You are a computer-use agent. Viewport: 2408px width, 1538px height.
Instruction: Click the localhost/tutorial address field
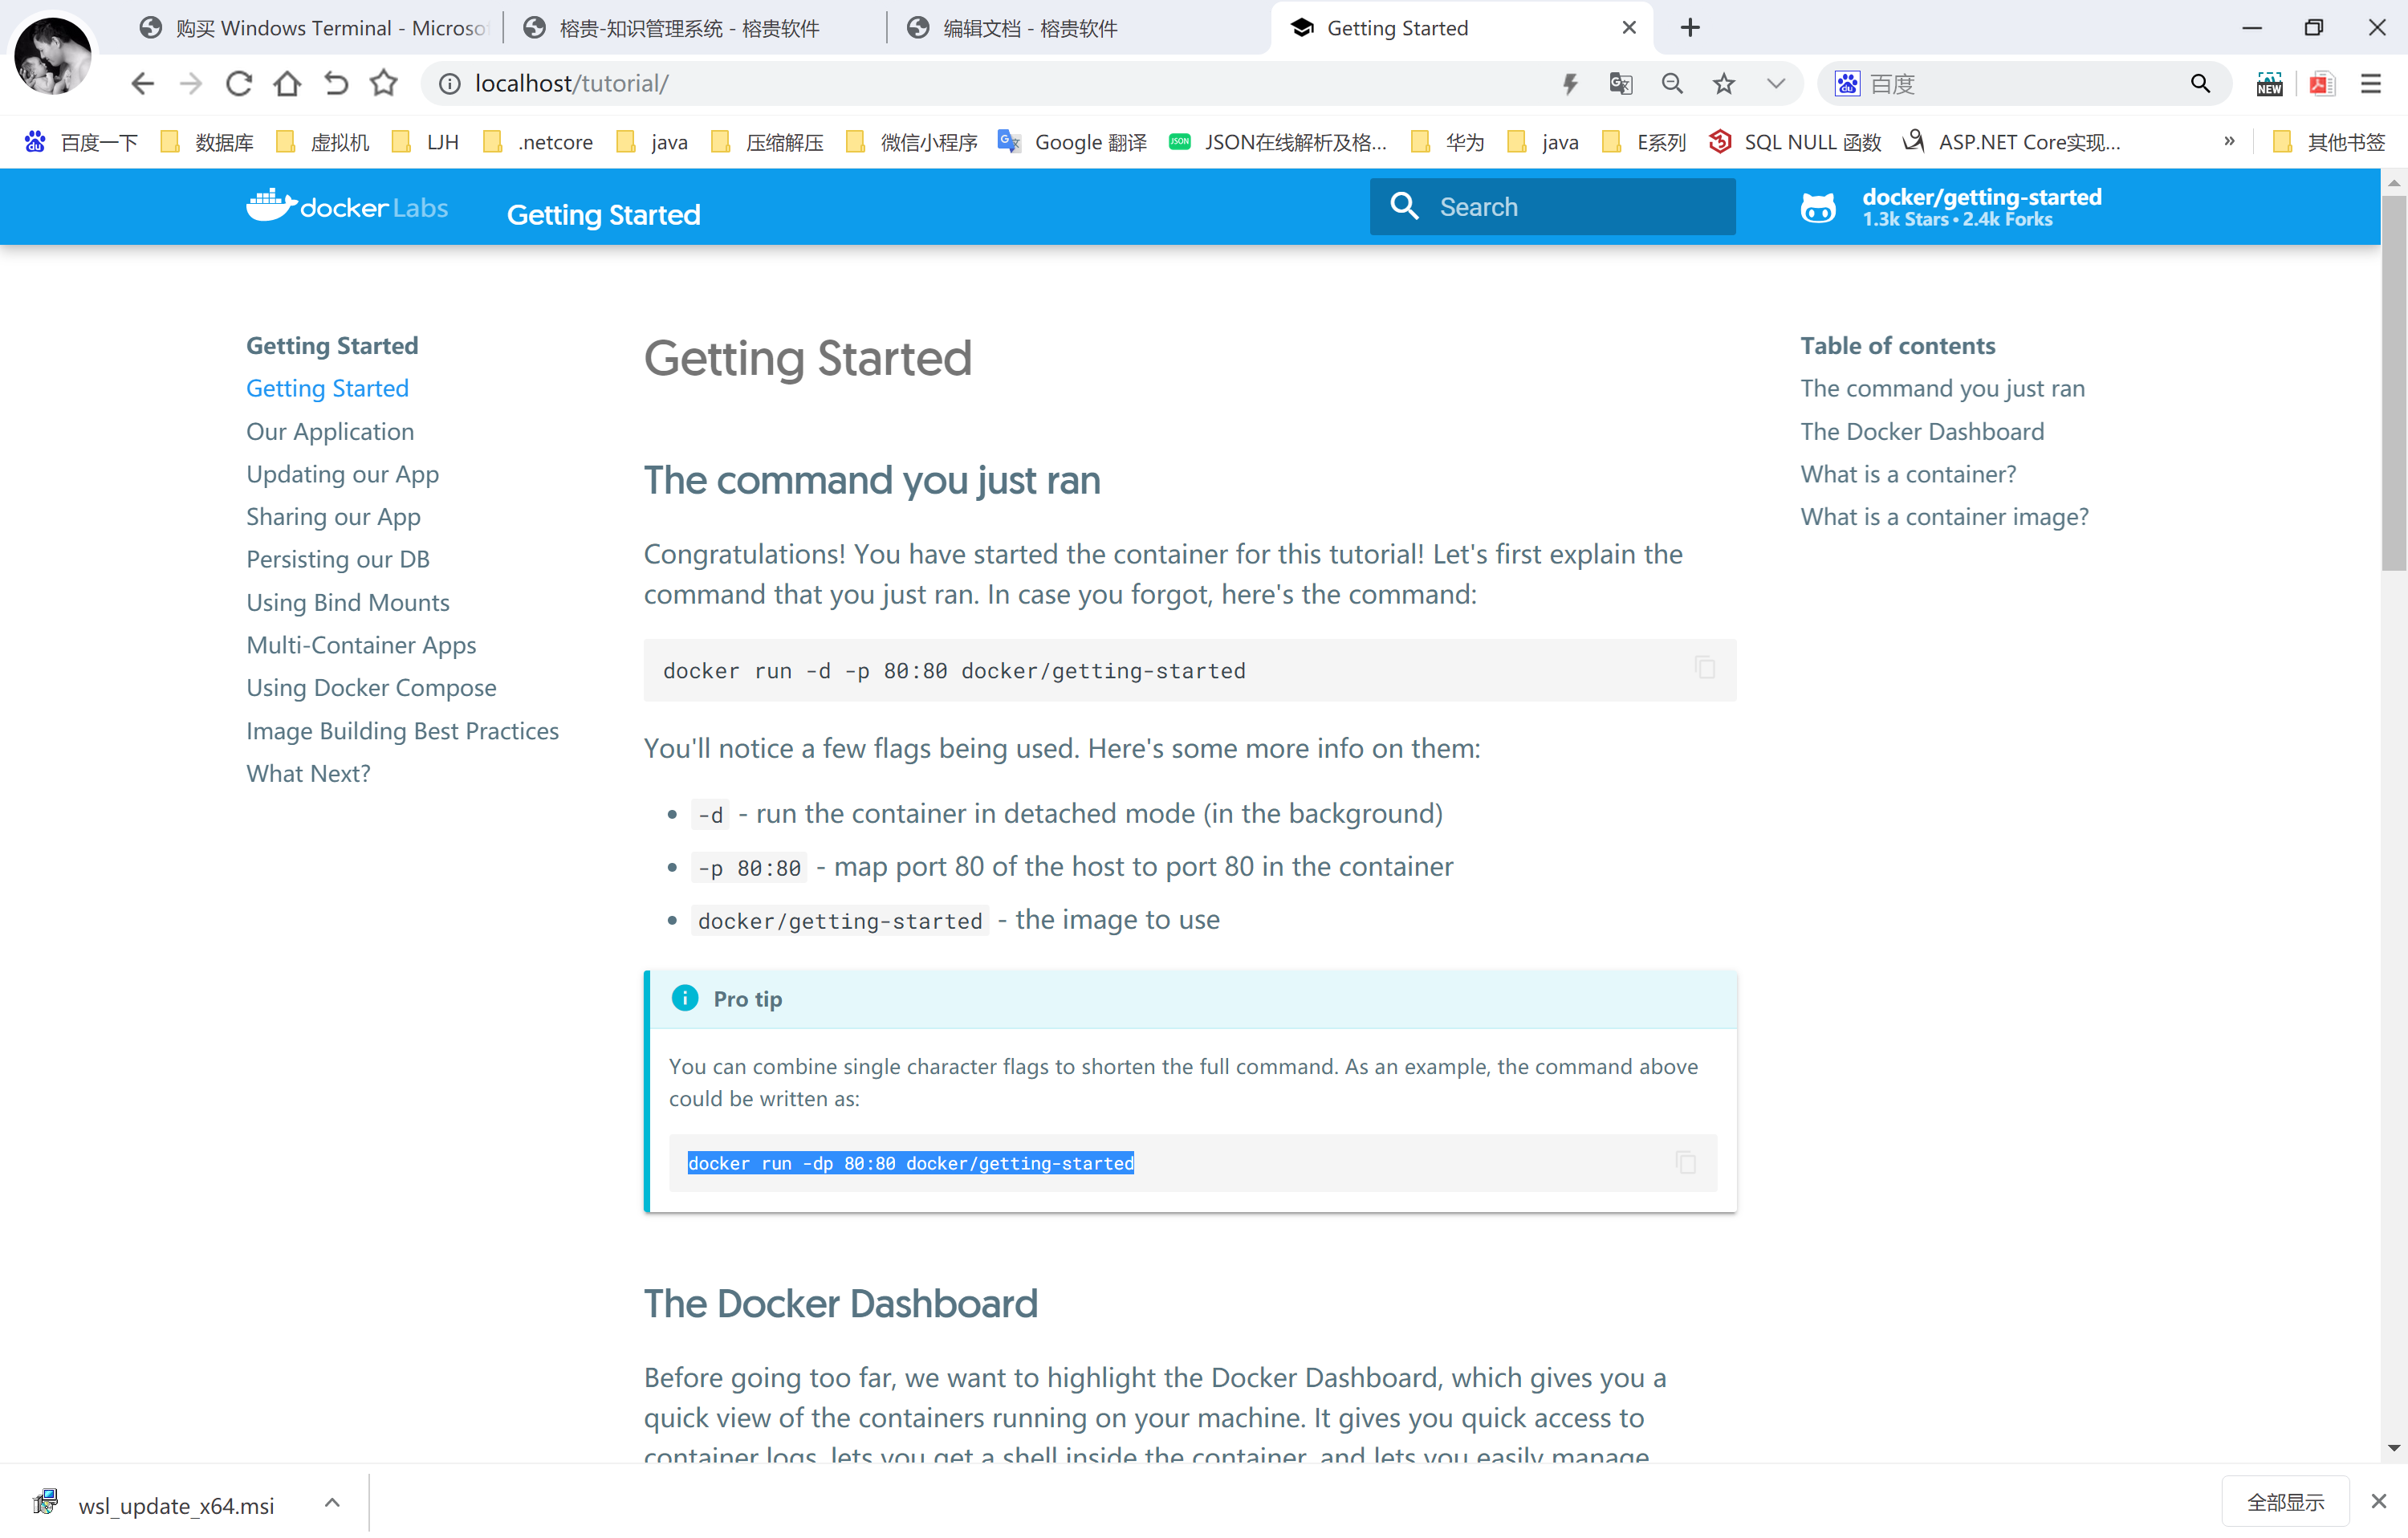point(1000,84)
